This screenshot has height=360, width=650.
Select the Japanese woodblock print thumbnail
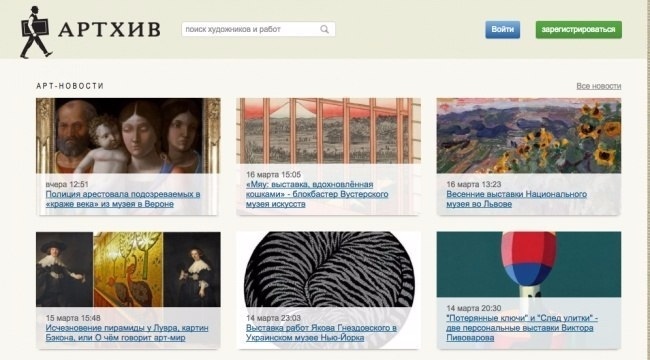[329, 131]
